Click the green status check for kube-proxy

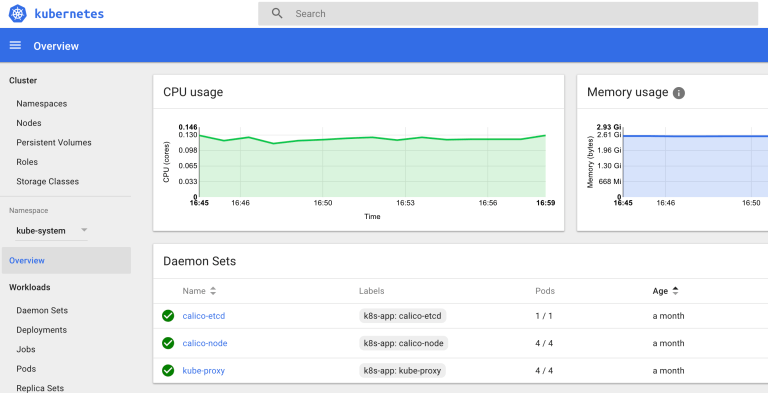tap(168, 370)
